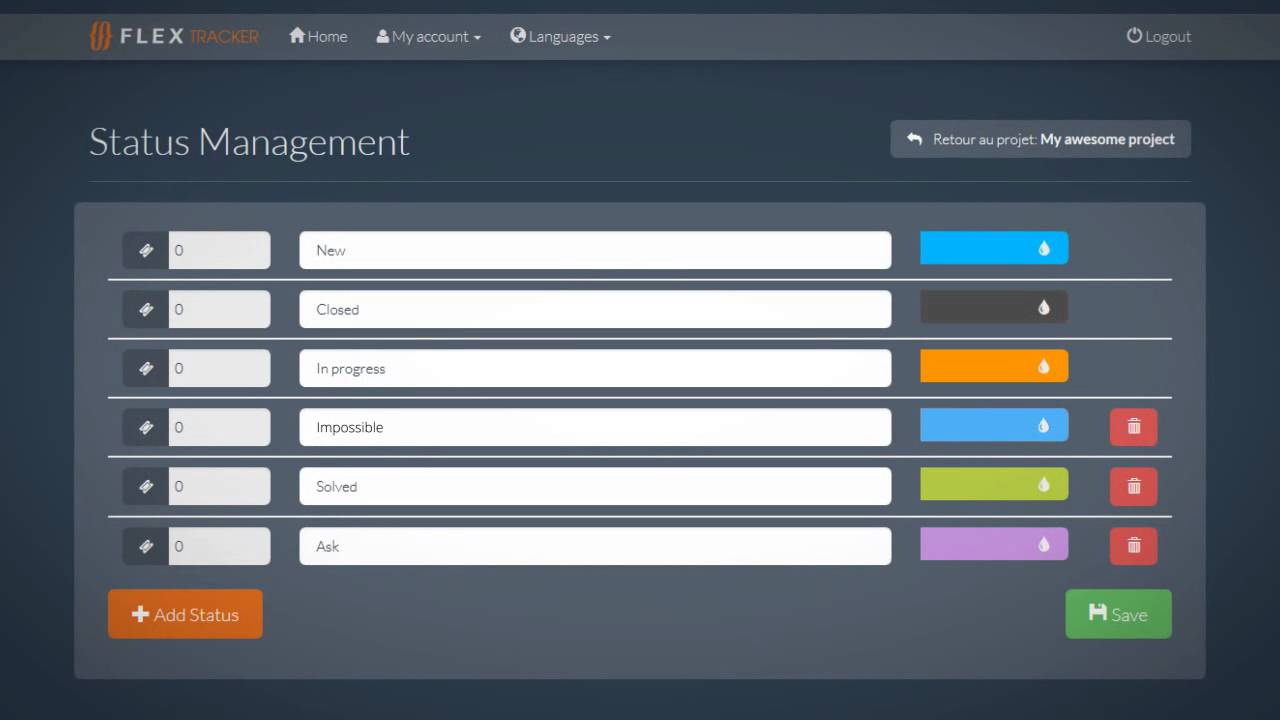This screenshot has height=720, width=1280.
Task: Click the Flex Tracker logo
Action: click(174, 36)
